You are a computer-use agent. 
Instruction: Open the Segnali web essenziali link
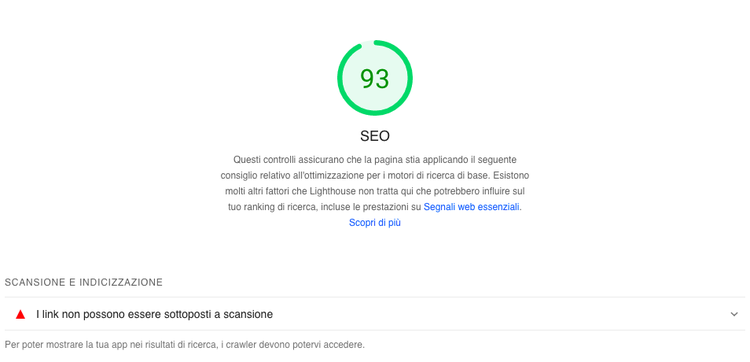[x=471, y=207]
